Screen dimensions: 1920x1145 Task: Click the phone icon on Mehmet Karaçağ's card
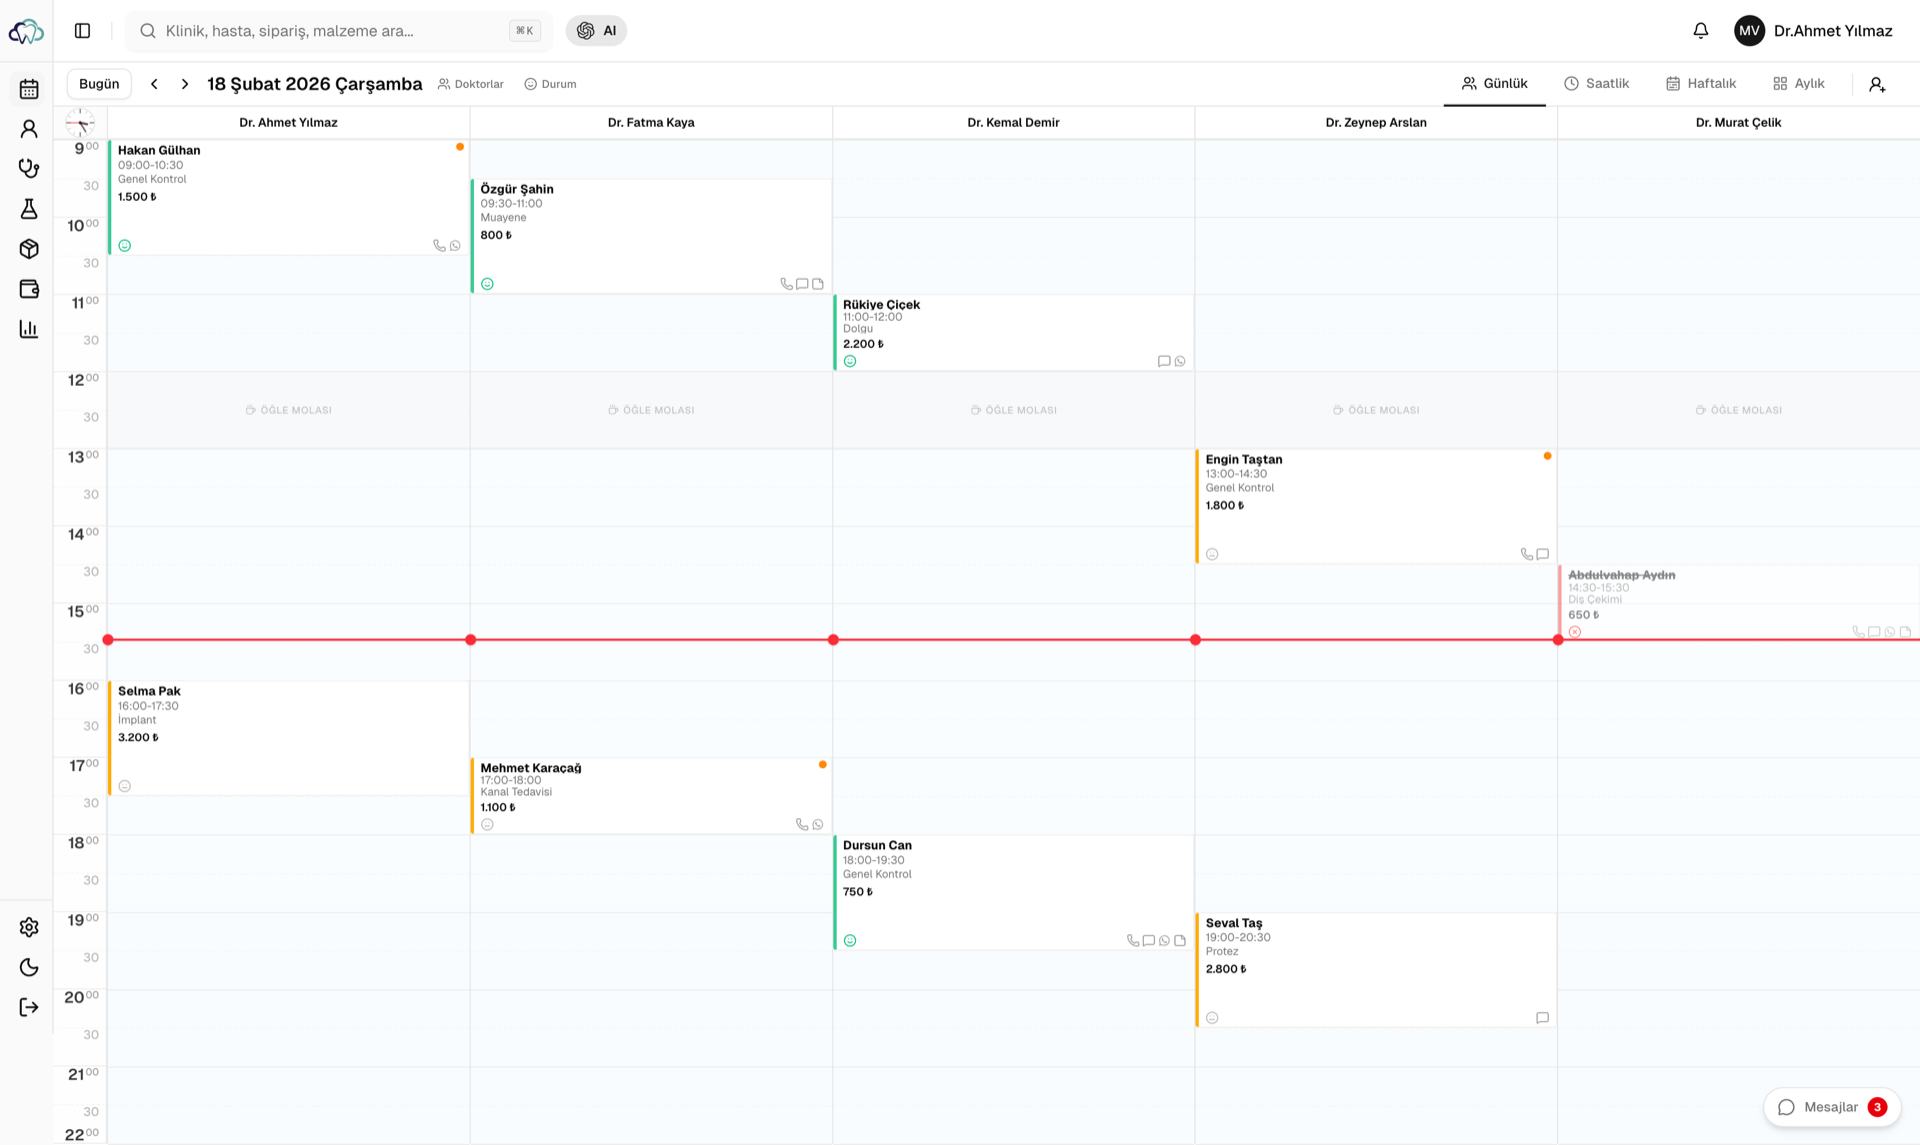click(x=802, y=825)
